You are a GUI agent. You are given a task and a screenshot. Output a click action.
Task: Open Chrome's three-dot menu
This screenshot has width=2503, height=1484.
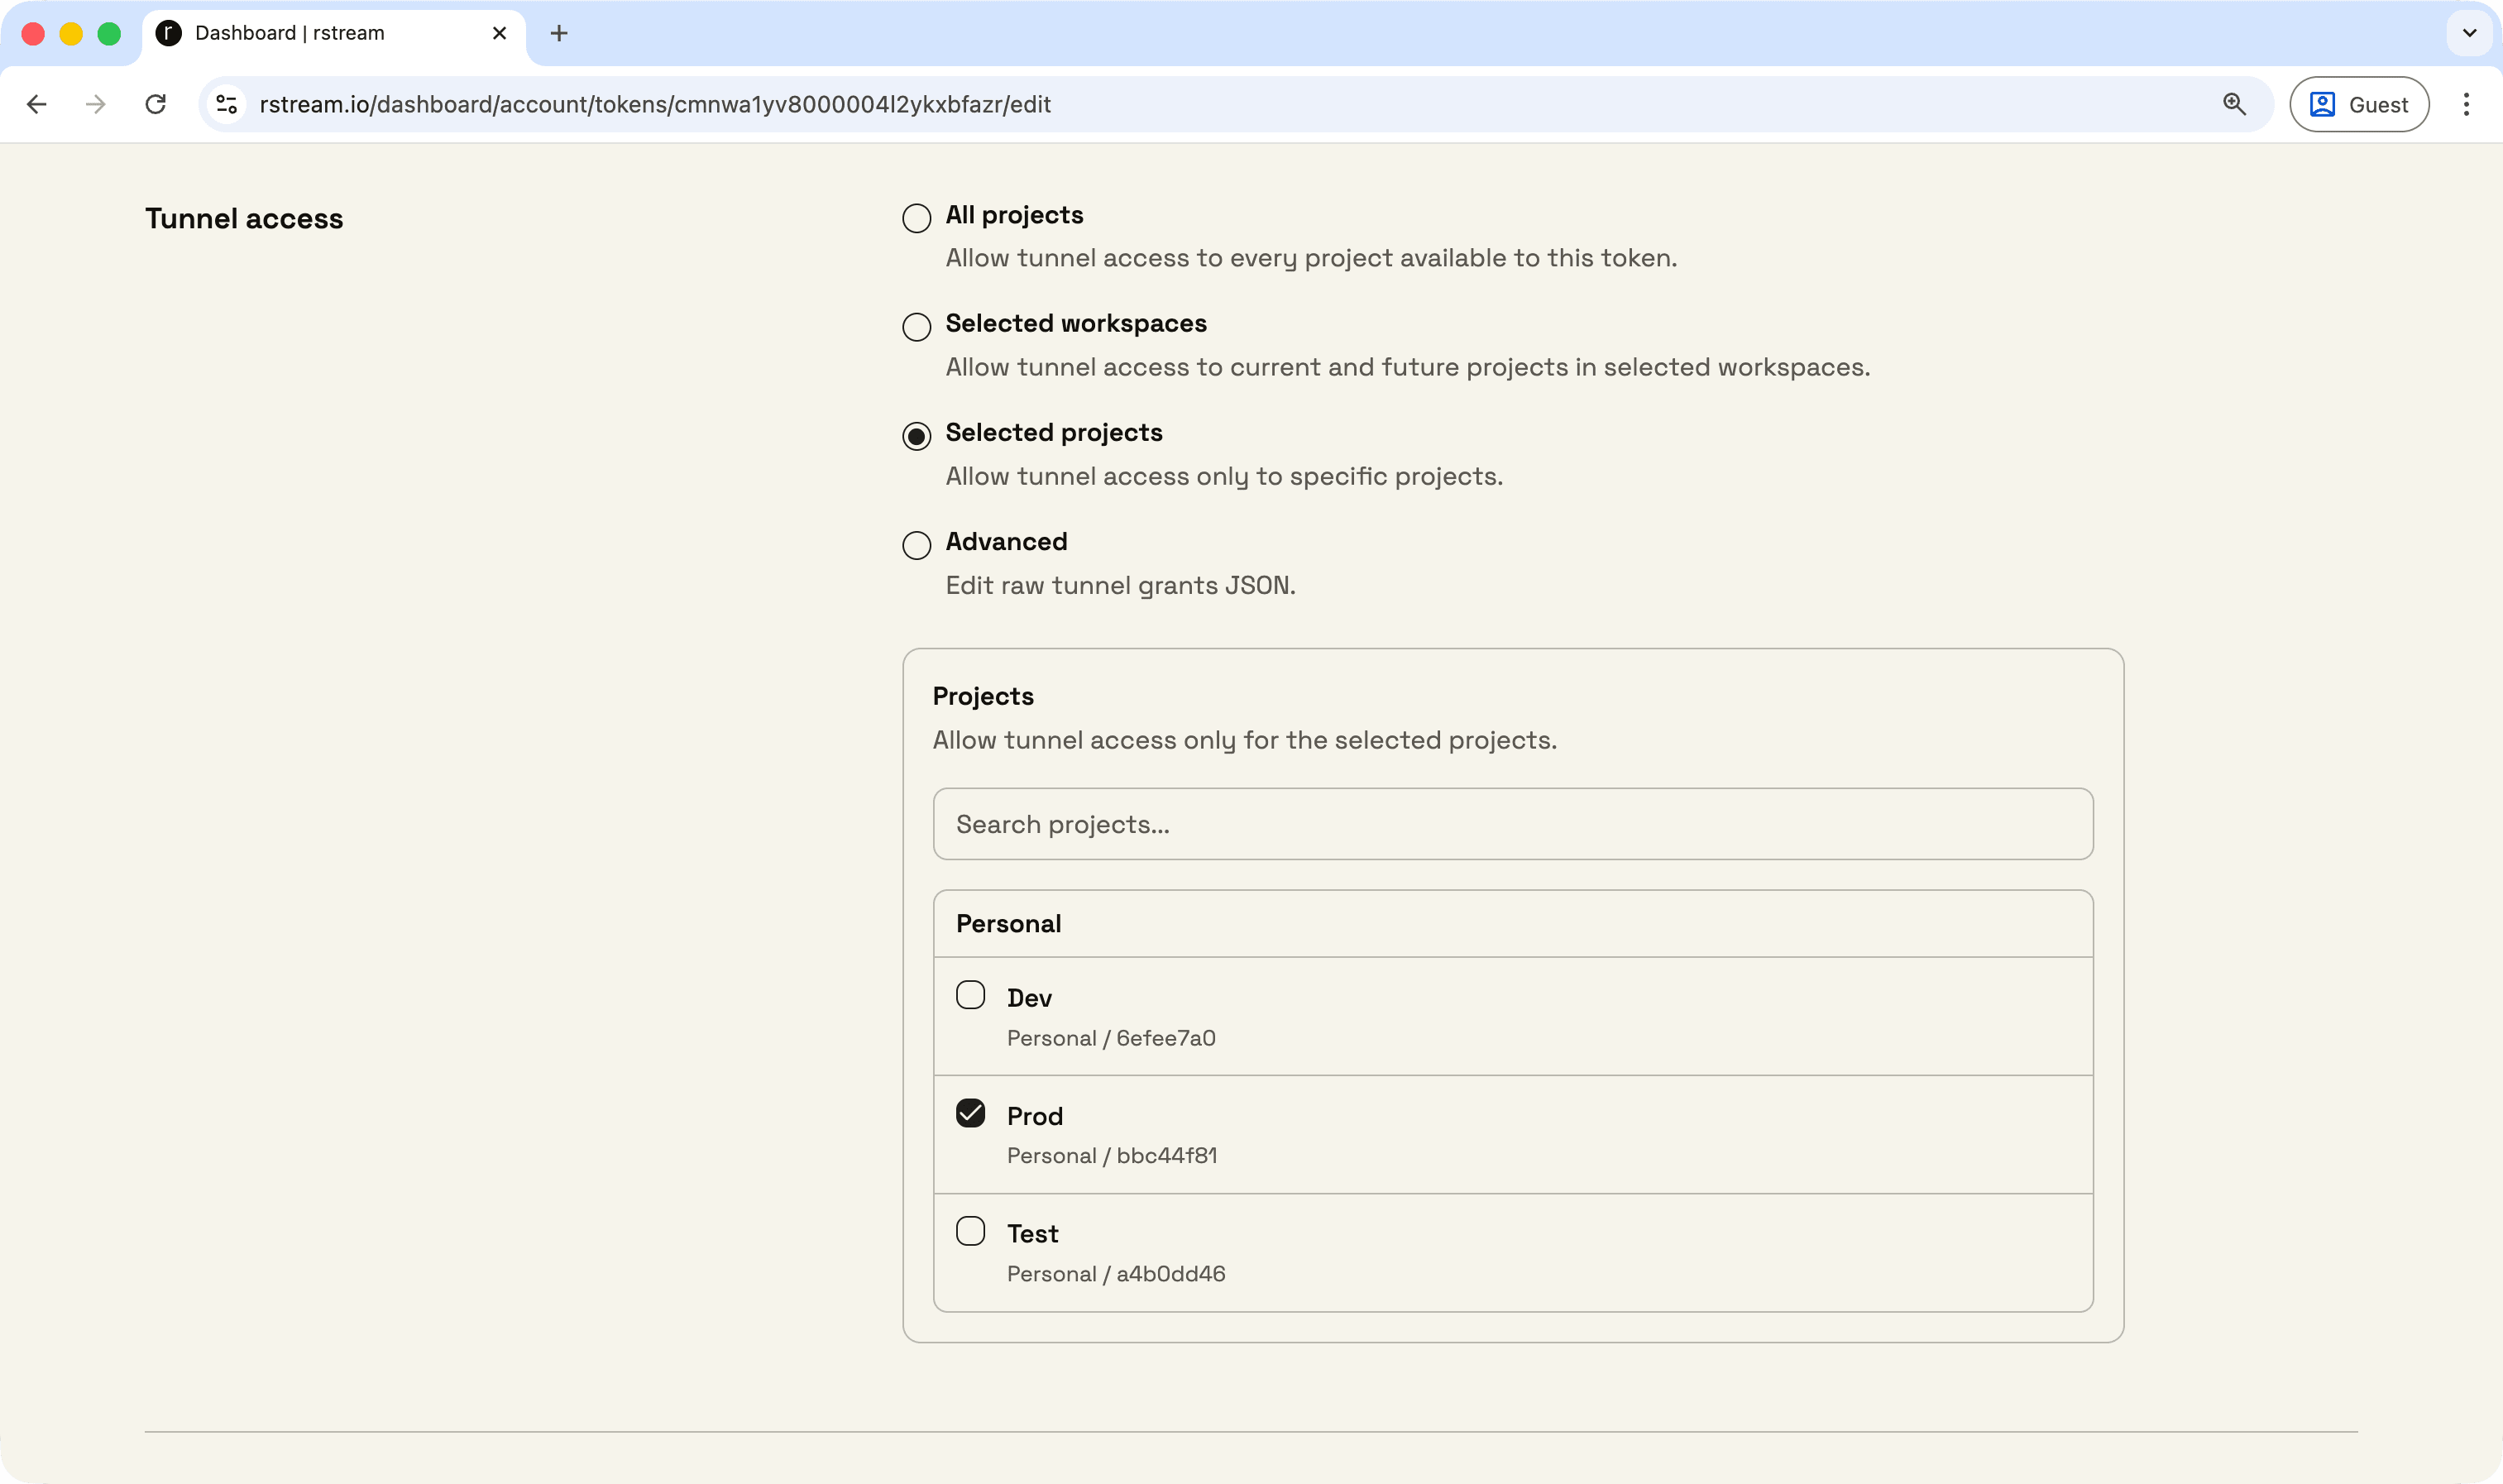coord(2465,104)
